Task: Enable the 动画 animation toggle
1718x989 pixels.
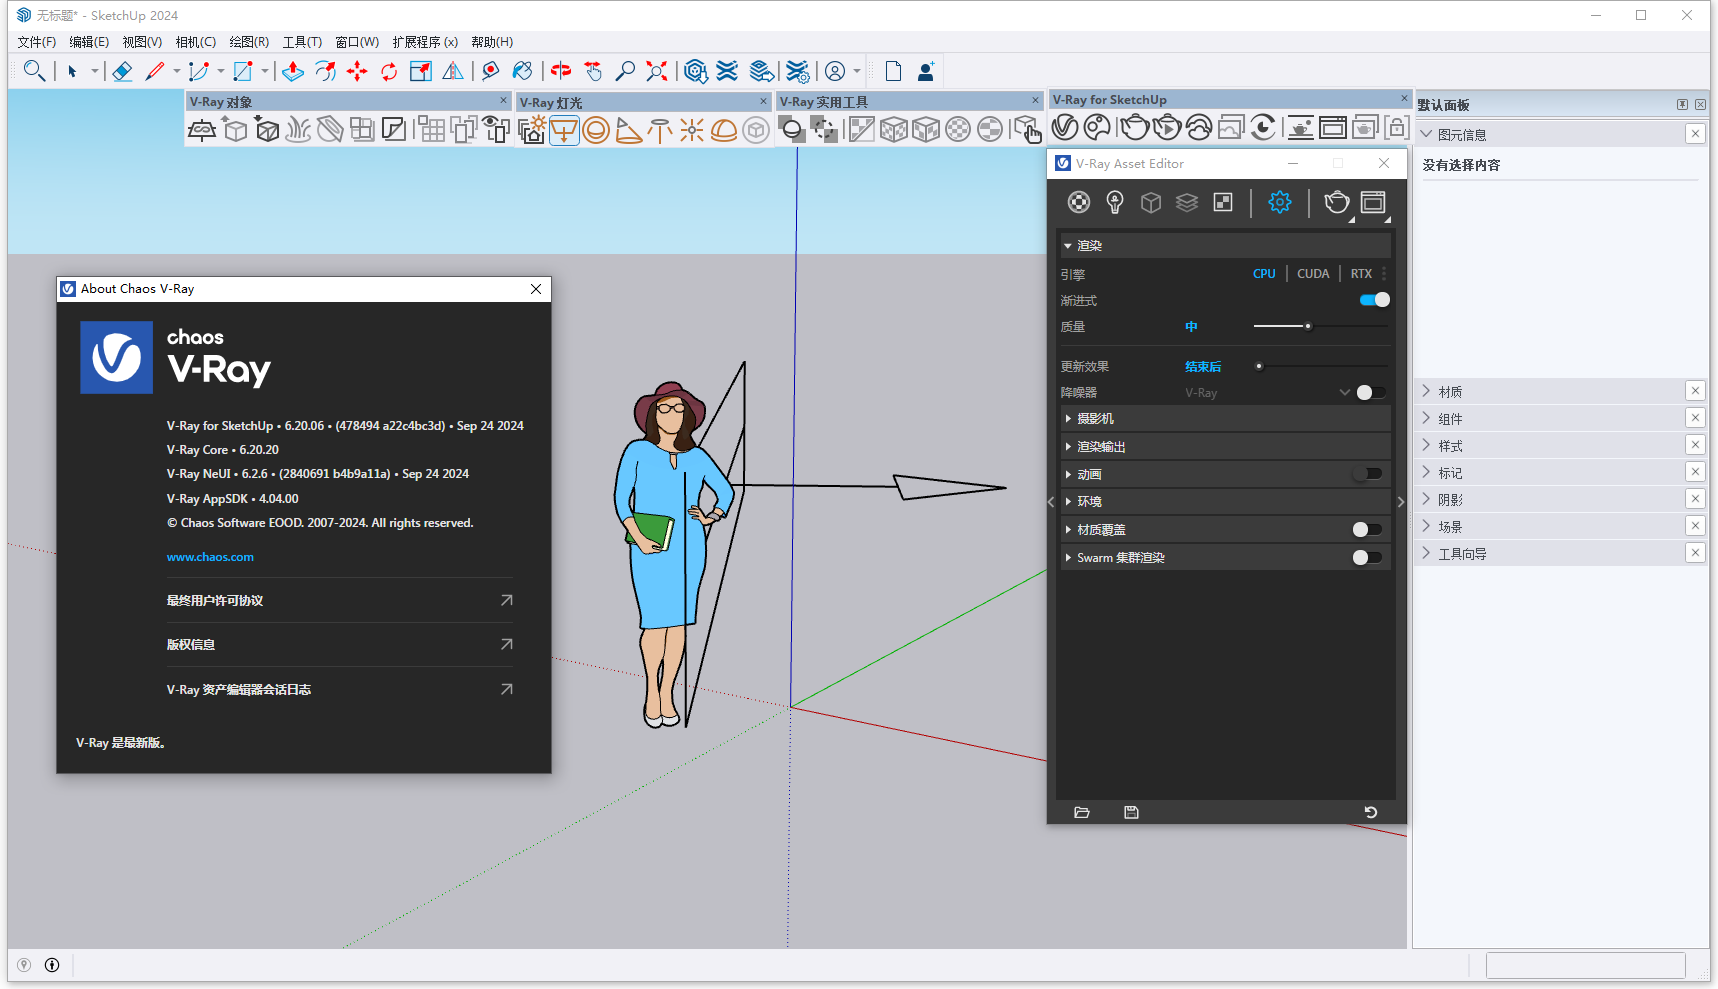Action: 1368,474
